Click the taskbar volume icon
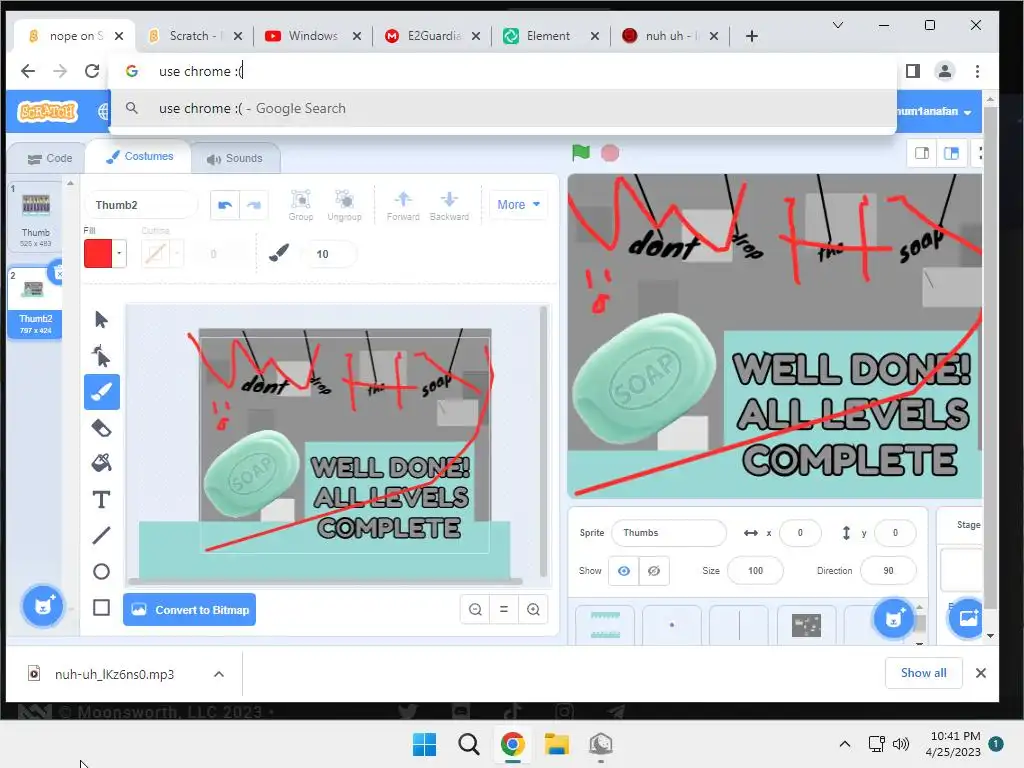 901,744
